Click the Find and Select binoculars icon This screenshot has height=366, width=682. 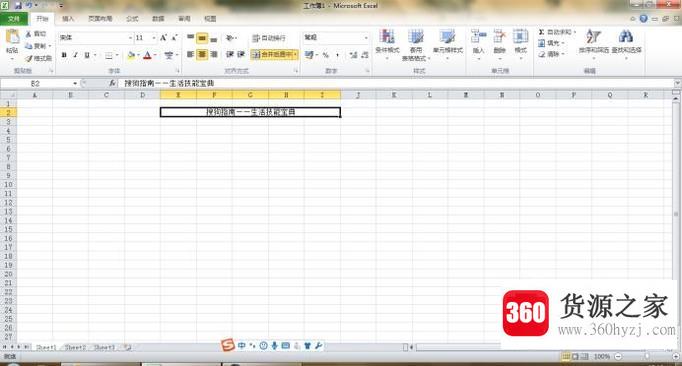pyautogui.click(x=626, y=37)
